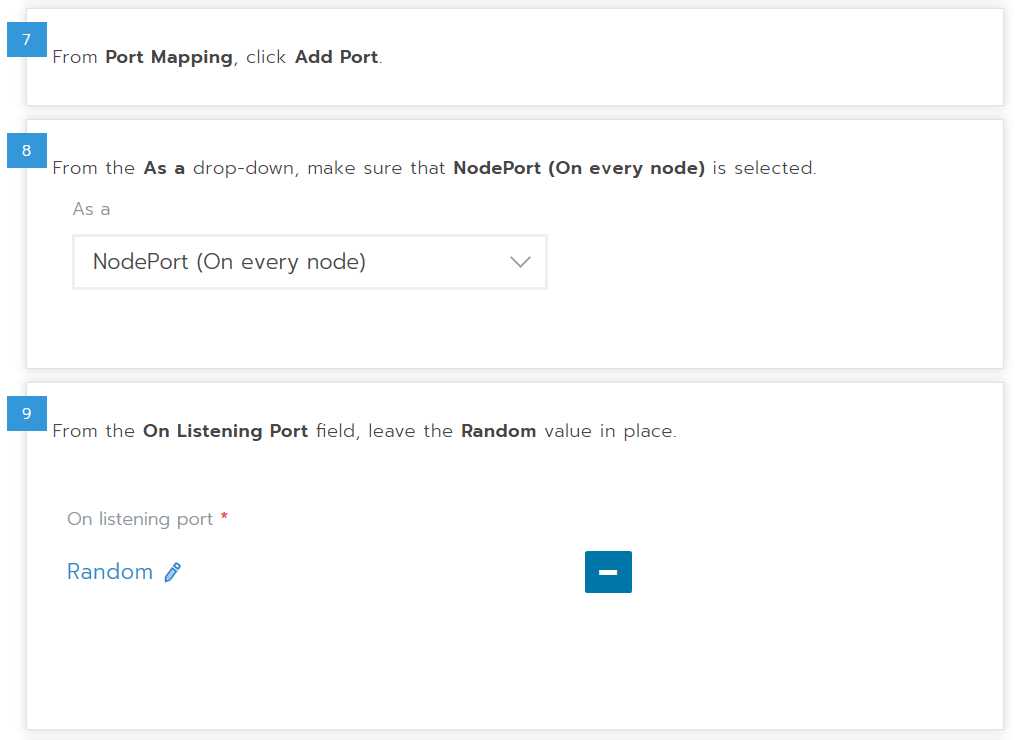Click the bold 'Add Port' text
Image resolution: width=1015 pixels, height=740 pixels.
337,57
